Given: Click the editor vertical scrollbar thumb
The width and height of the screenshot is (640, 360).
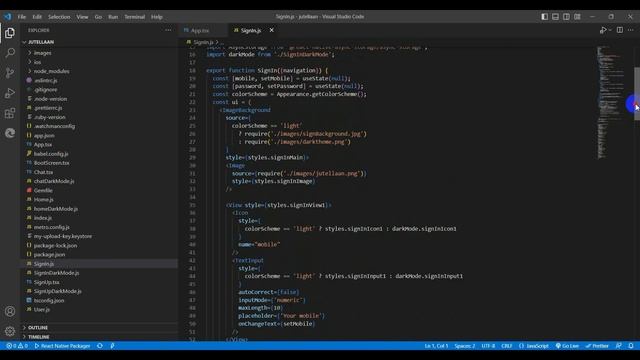Looking at the screenshot, I should (637, 93).
